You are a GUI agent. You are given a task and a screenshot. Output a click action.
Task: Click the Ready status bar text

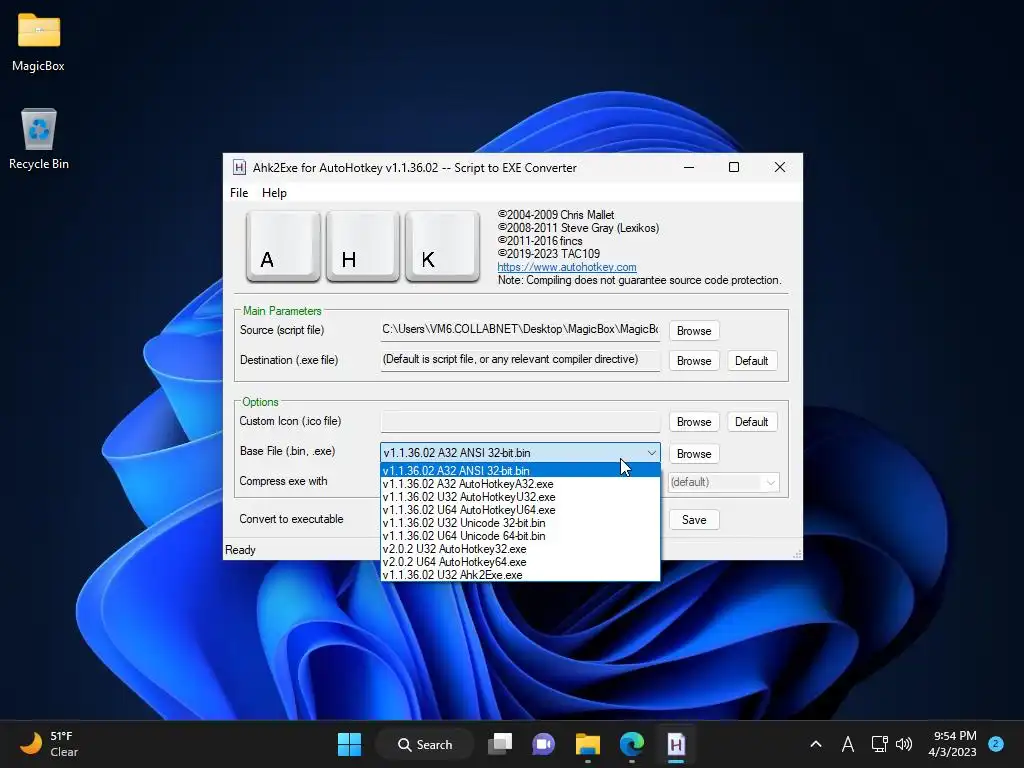pyautogui.click(x=240, y=550)
